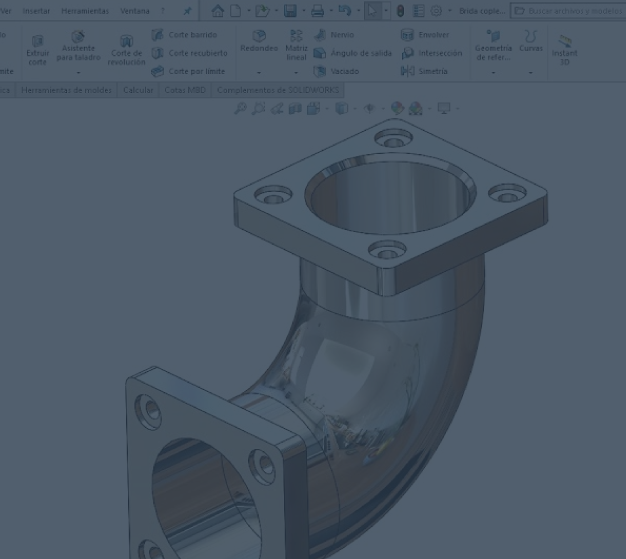Click the Rebuild traffic light icon
The width and height of the screenshot is (626, 559).
(400, 11)
